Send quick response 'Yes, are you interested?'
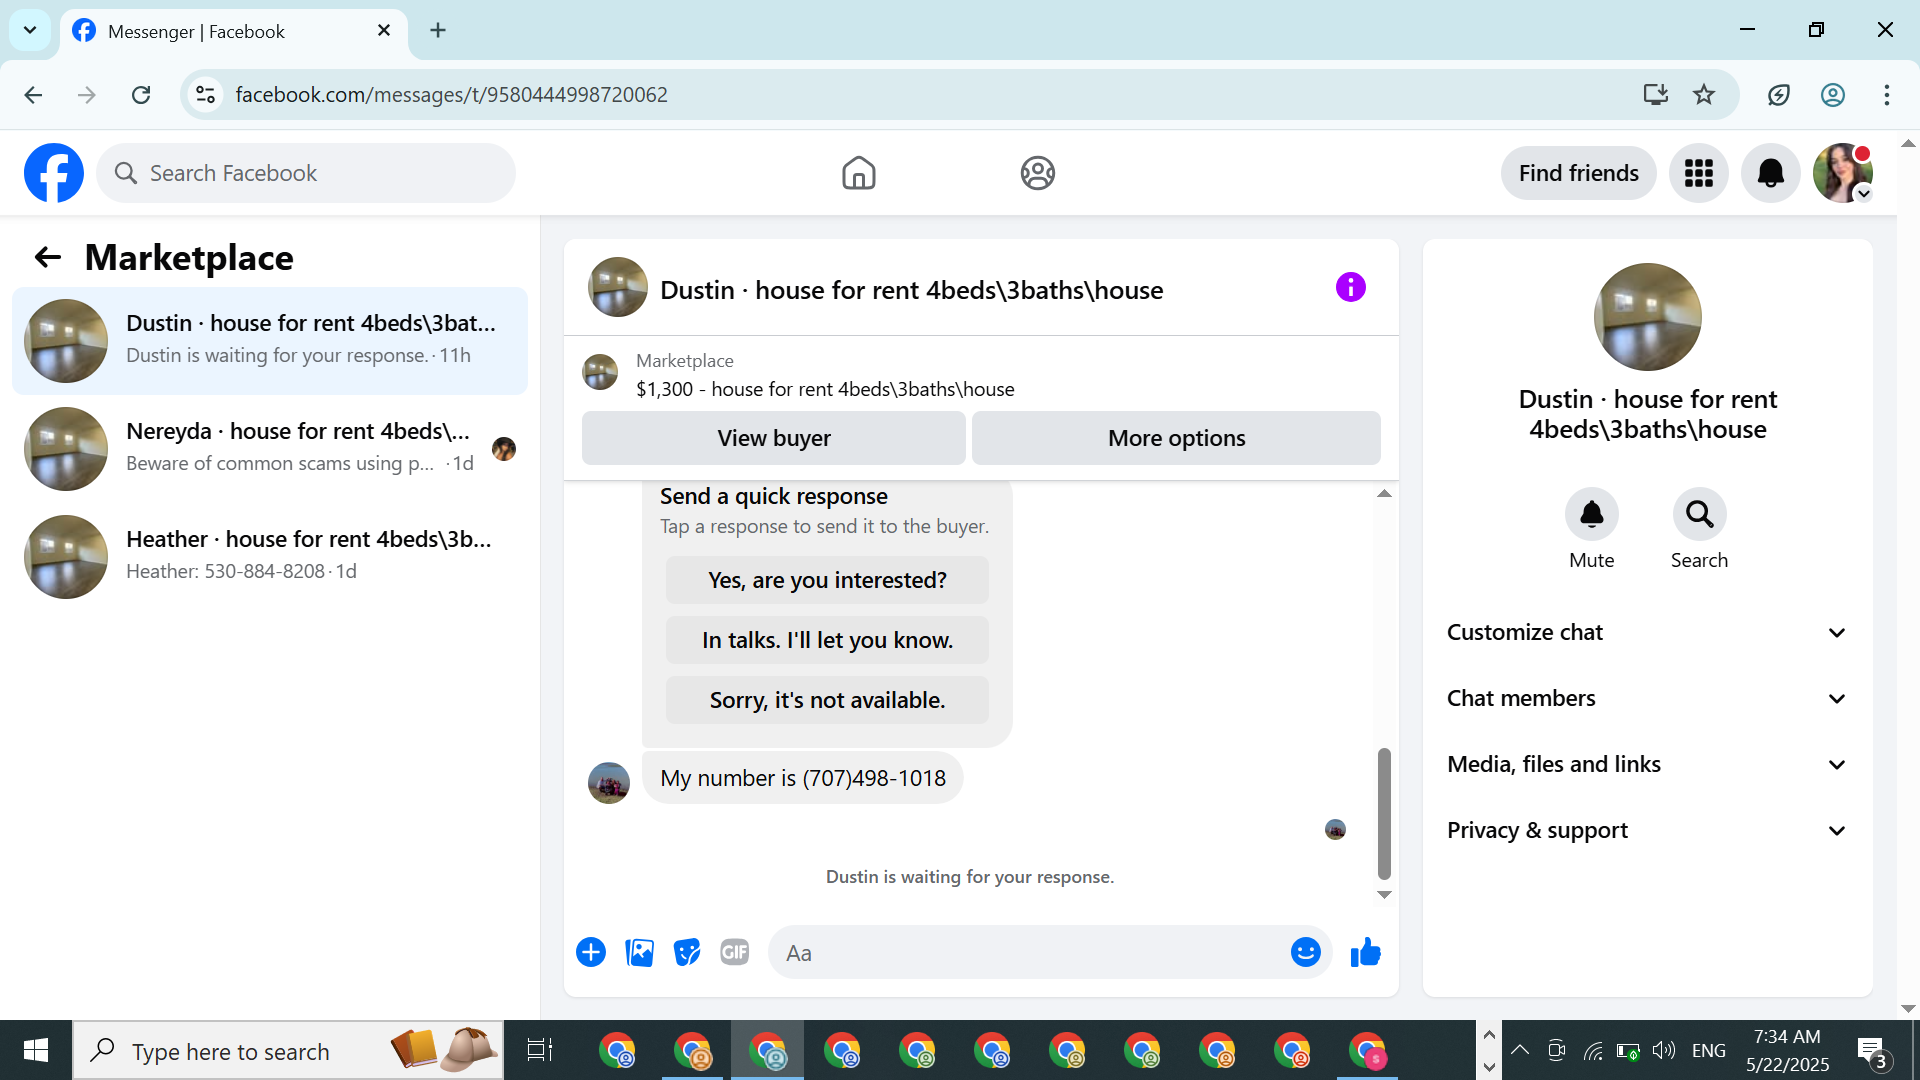1920x1080 pixels. 827,580
